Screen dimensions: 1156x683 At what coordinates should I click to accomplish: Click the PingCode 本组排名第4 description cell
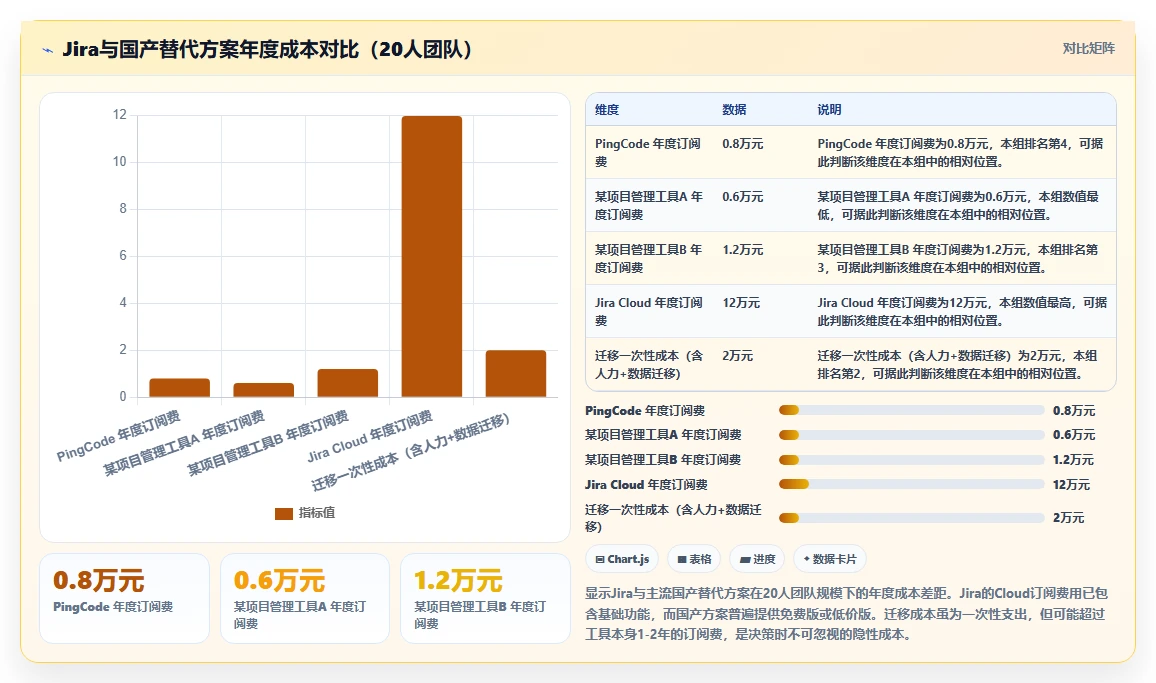coord(961,153)
